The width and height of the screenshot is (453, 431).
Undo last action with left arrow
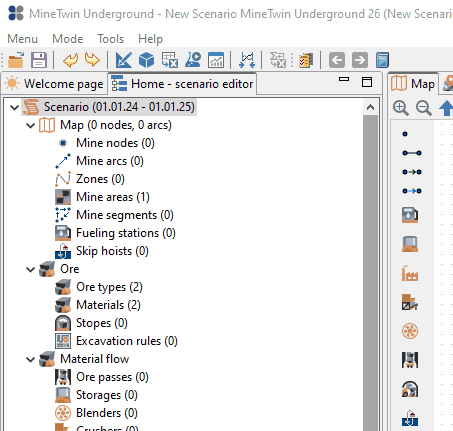pos(71,60)
